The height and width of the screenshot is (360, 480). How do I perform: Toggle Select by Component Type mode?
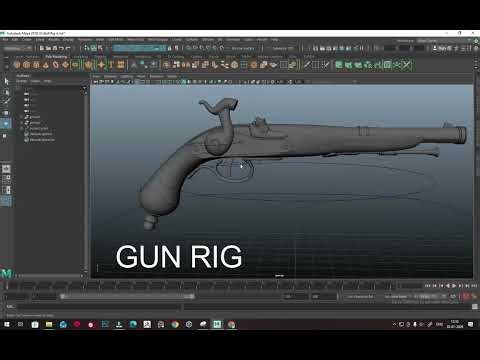point(100,48)
